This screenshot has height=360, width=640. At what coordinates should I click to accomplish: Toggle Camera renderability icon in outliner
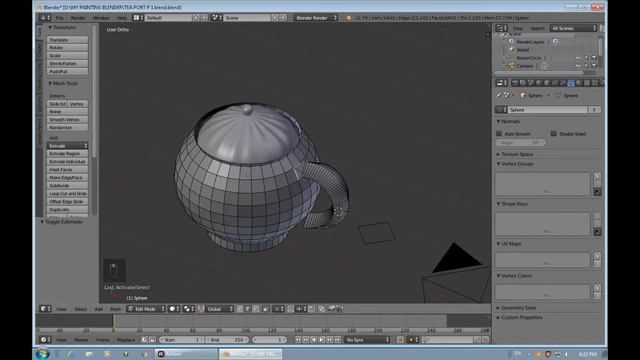click(x=594, y=66)
